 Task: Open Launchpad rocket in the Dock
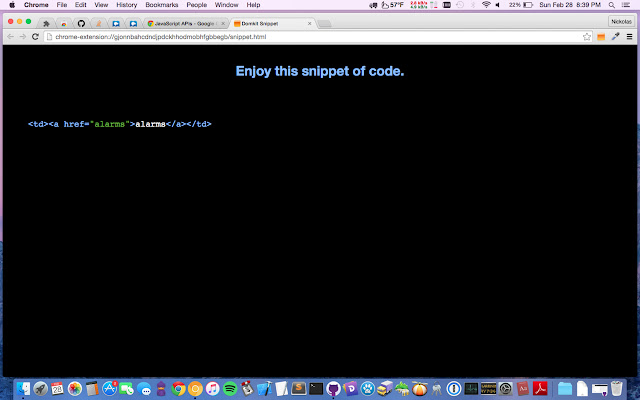click(40, 388)
